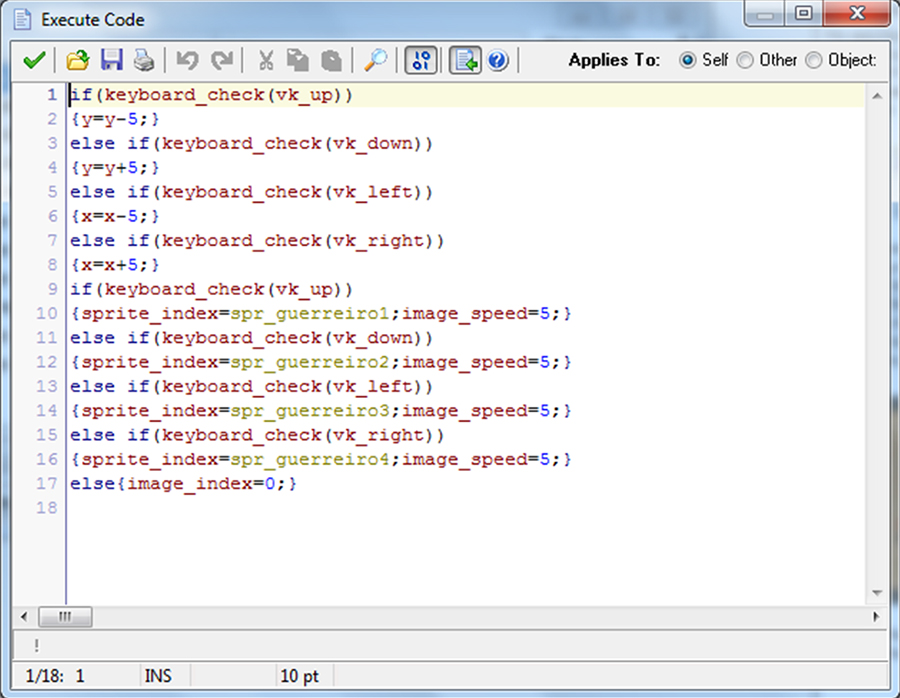Print the code with printer icon
Viewport: 900px width, 698px height.
pyautogui.click(x=144, y=61)
